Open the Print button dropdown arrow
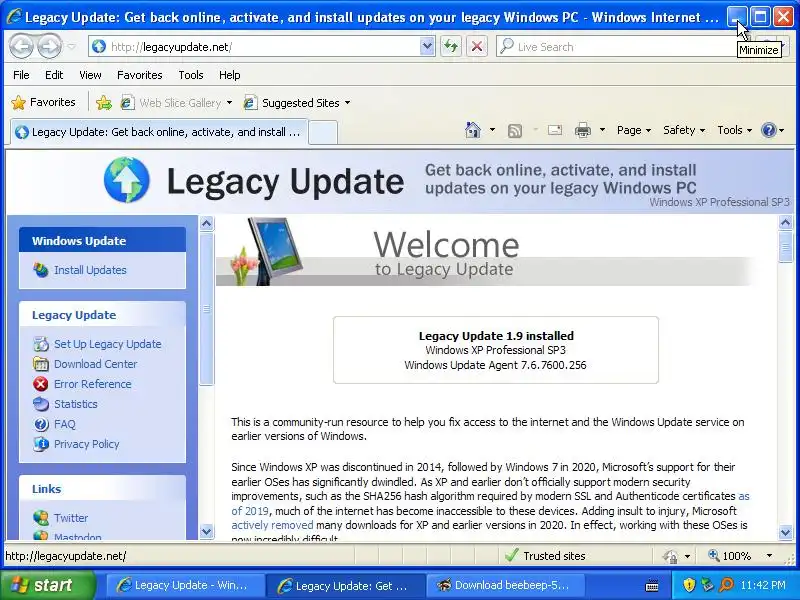 click(x=602, y=130)
